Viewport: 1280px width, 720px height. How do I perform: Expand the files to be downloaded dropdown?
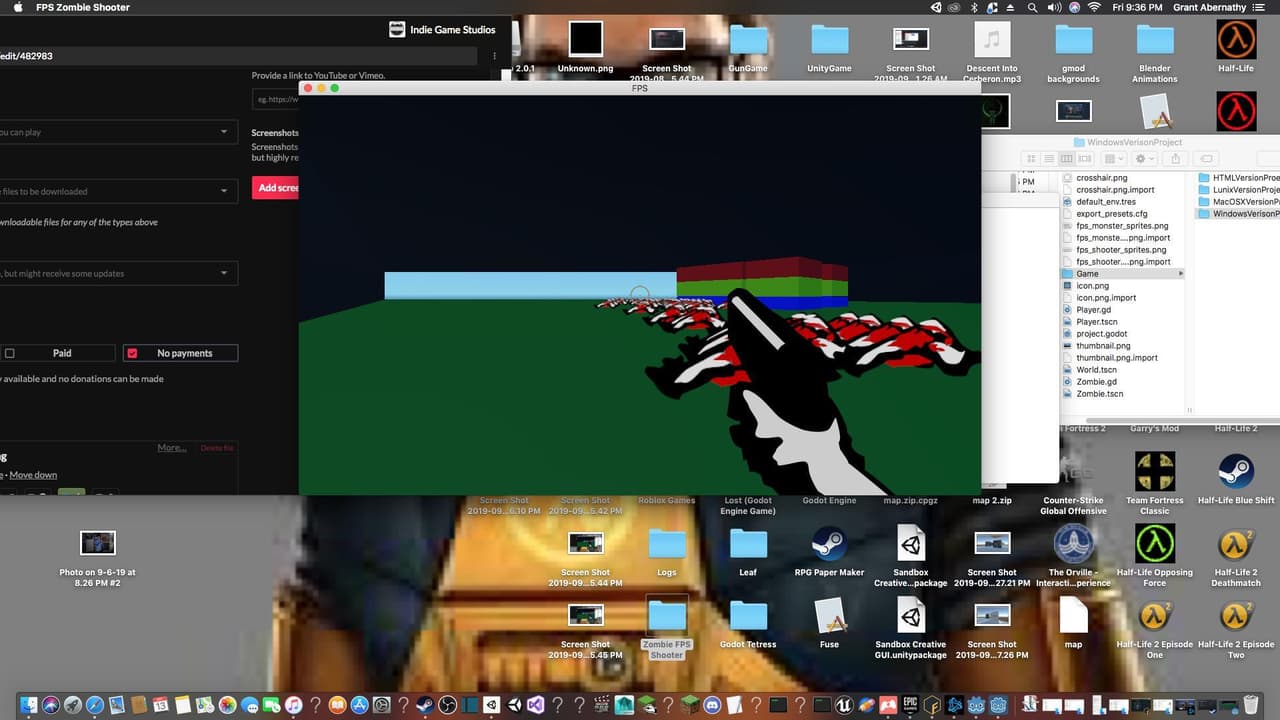pos(119,190)
